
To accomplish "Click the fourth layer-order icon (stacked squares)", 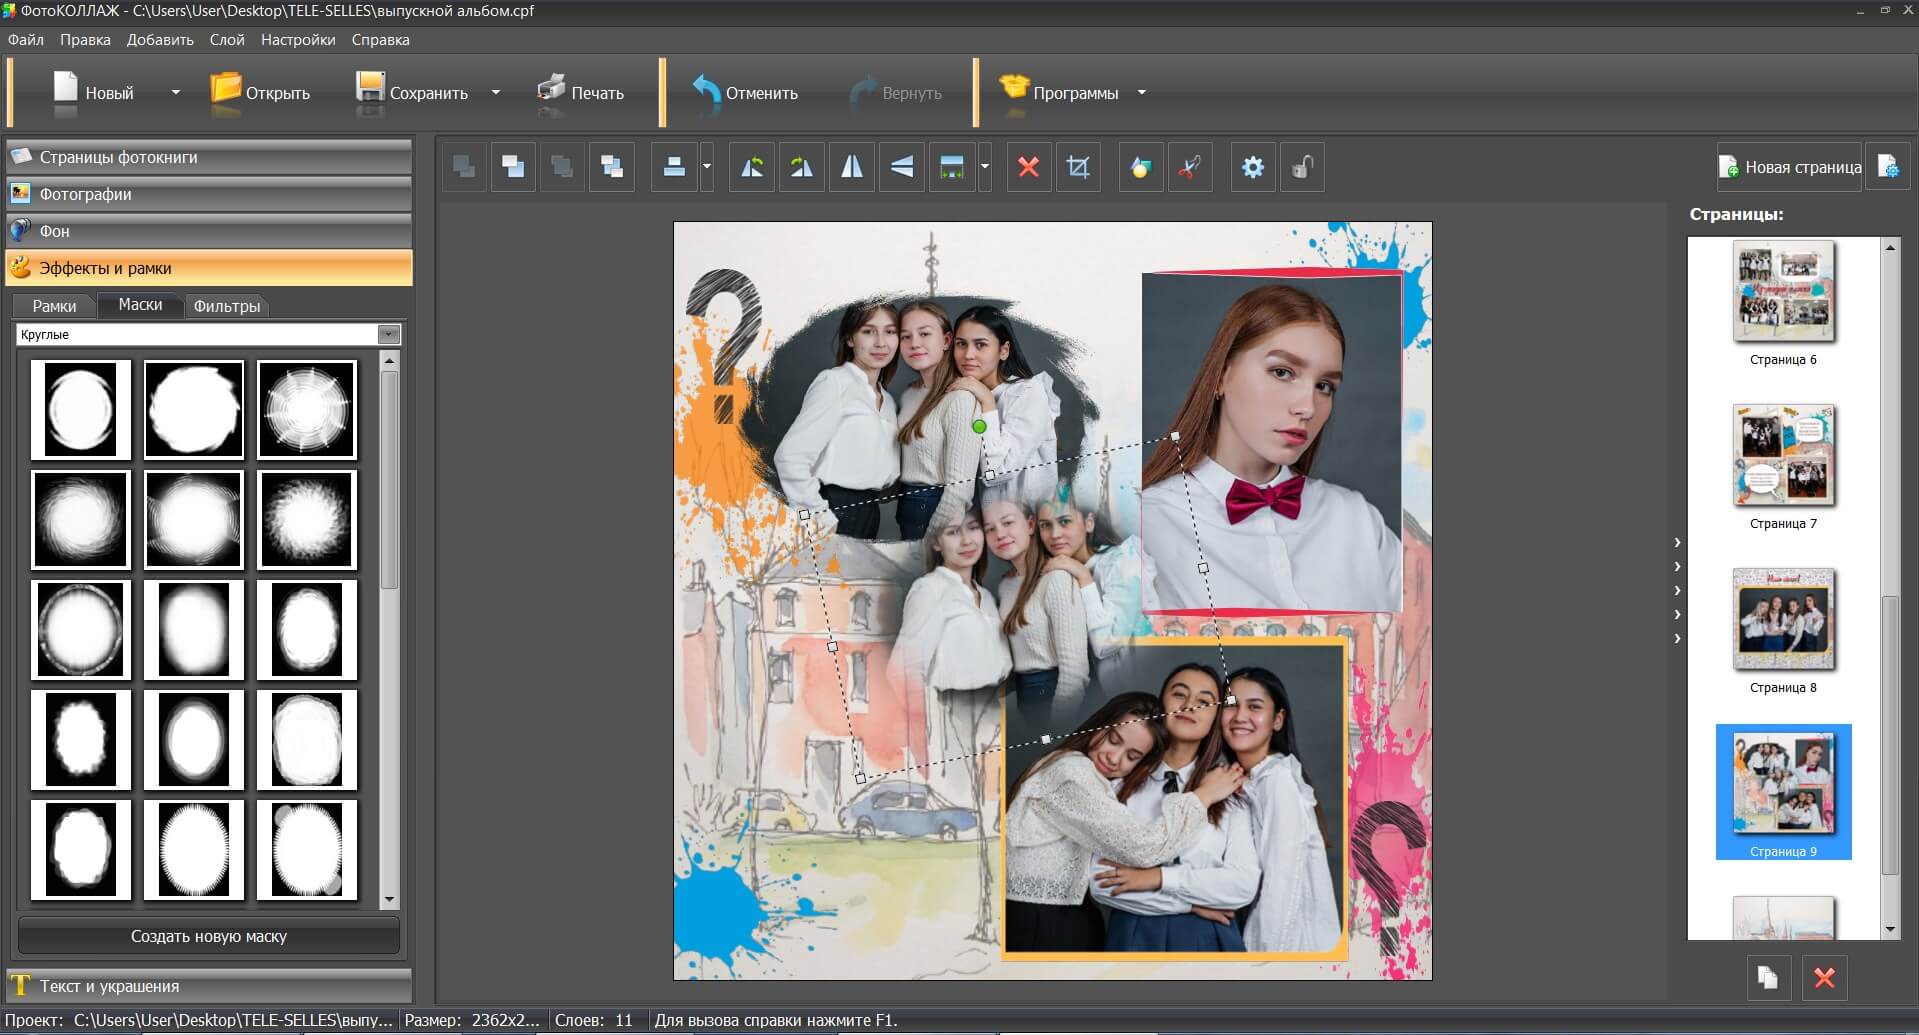I will 611,167.
